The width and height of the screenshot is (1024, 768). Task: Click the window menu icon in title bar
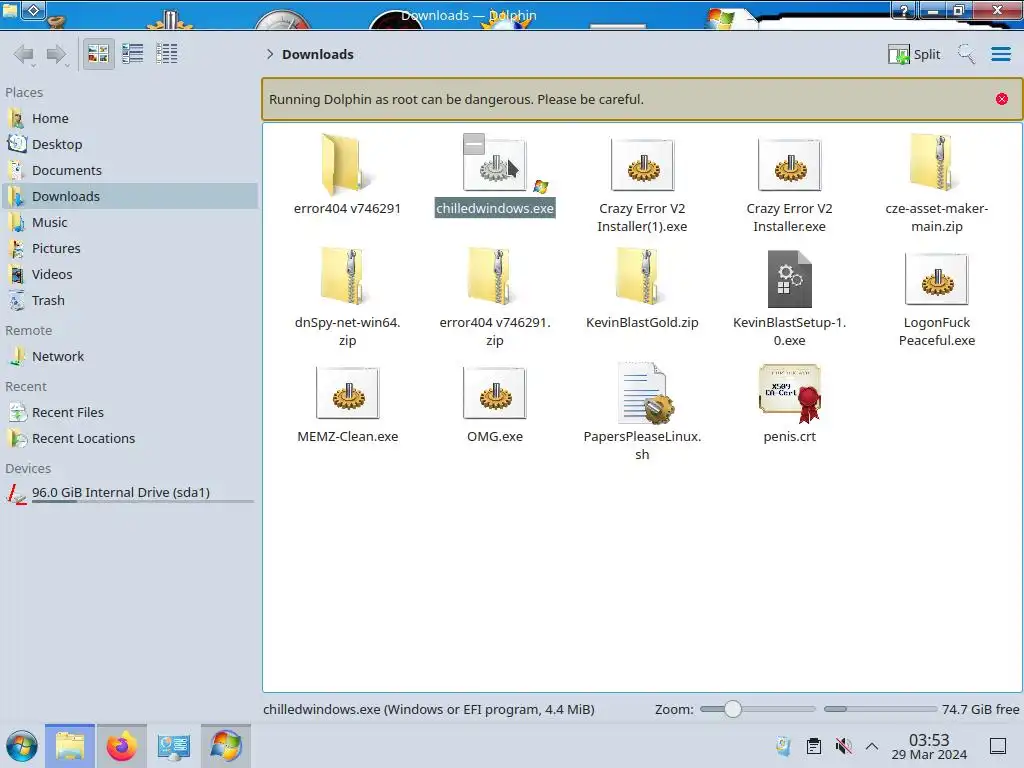10,10
